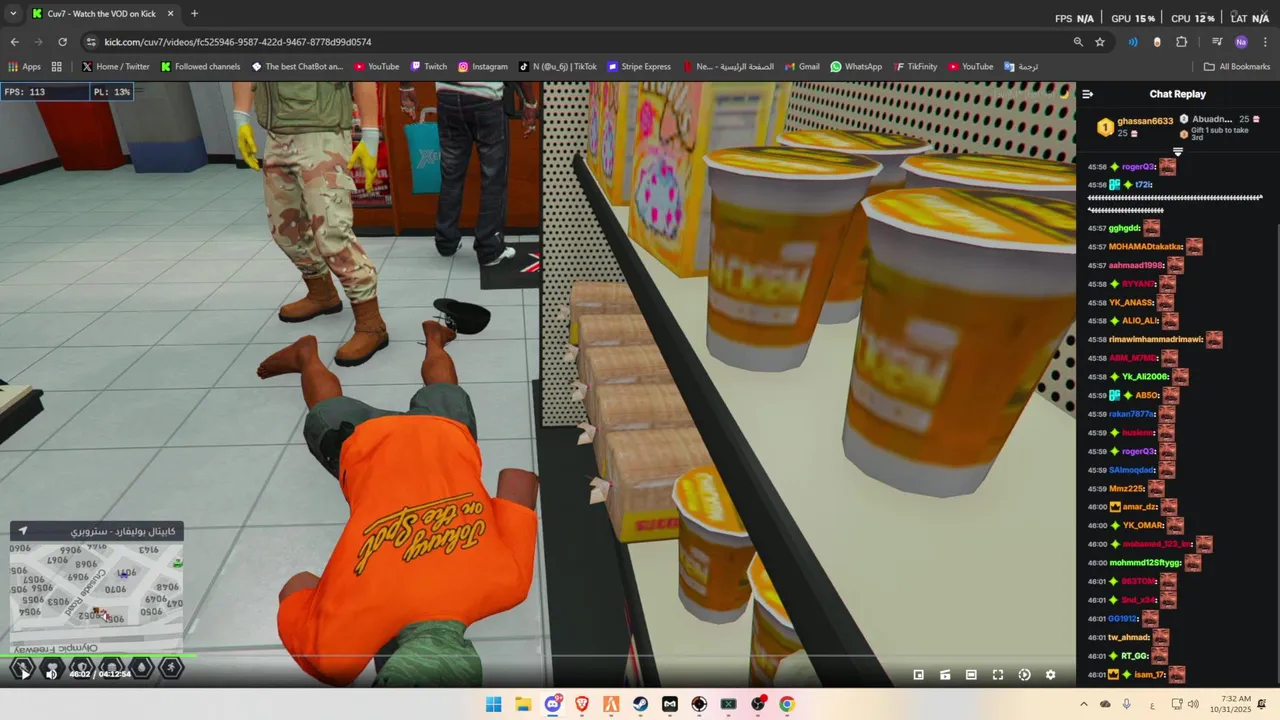Click chat username aahmaad1998

tap(1136, 265)
